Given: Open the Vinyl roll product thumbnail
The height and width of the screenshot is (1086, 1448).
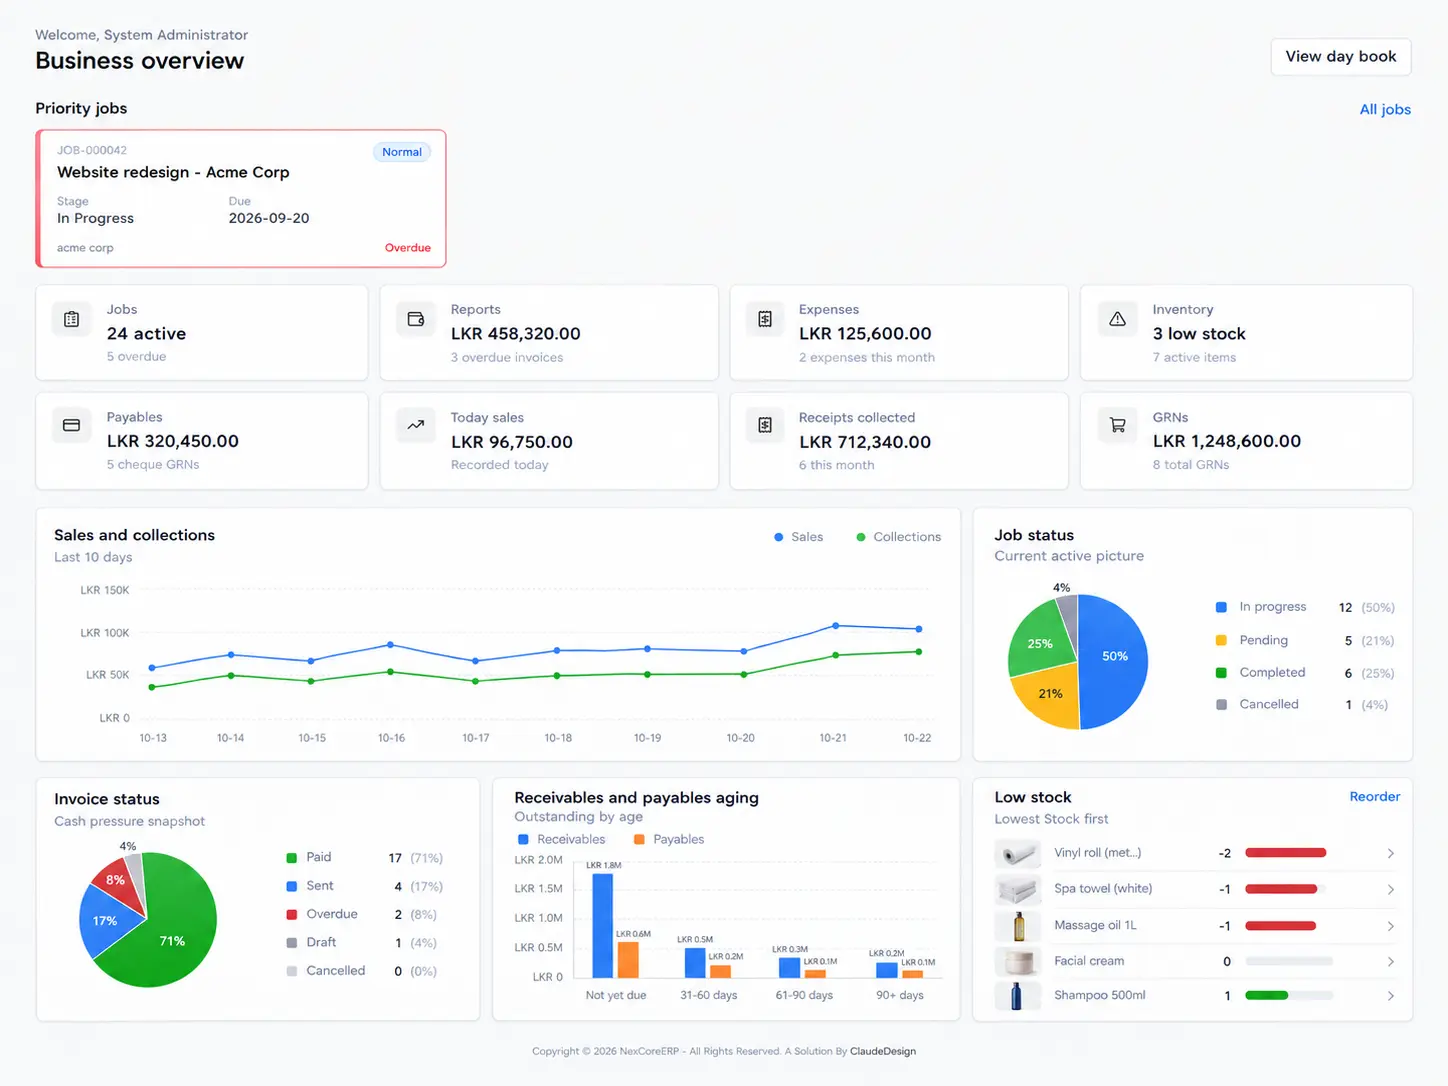Looking at the screenshot, I should pyautogui.click(x=1018, y=854).
